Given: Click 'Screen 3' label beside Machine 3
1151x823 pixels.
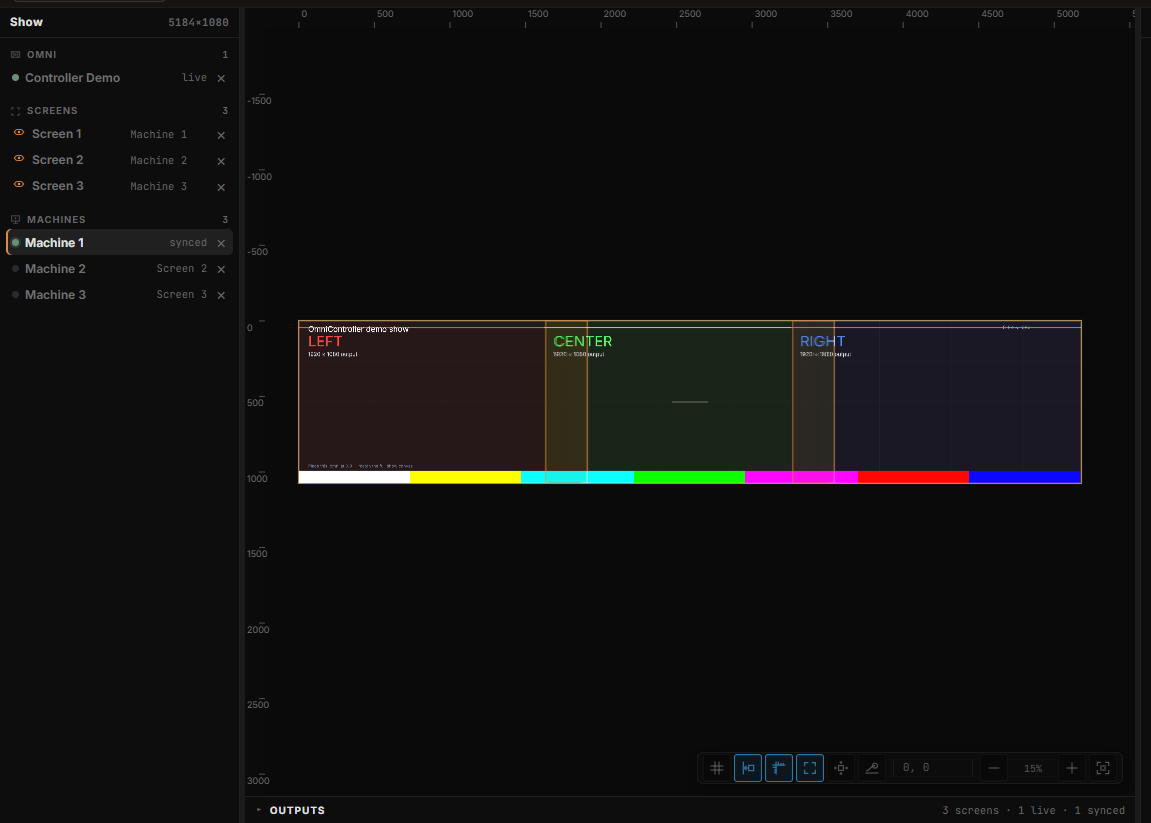Looking at the screenshot, I should pyautogui.click(x=182, y=294).
